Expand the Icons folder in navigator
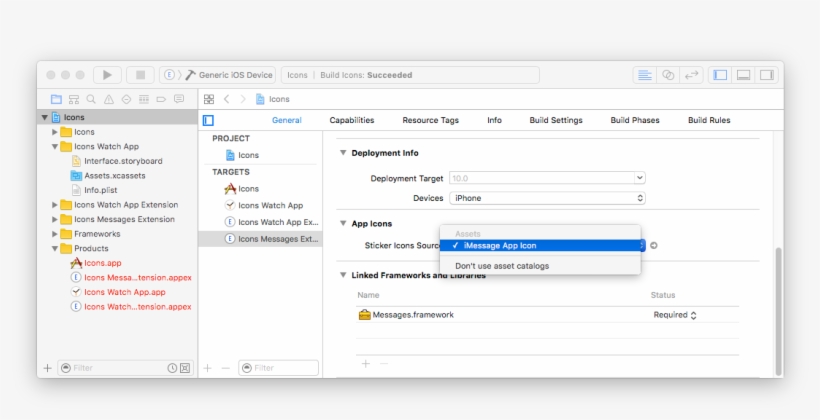The image size is (820, 420). coord(54,132)
